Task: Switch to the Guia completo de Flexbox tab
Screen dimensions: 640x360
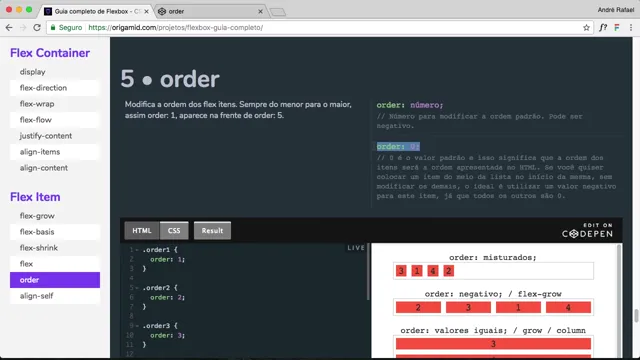Action: click(x=96, y=11)
